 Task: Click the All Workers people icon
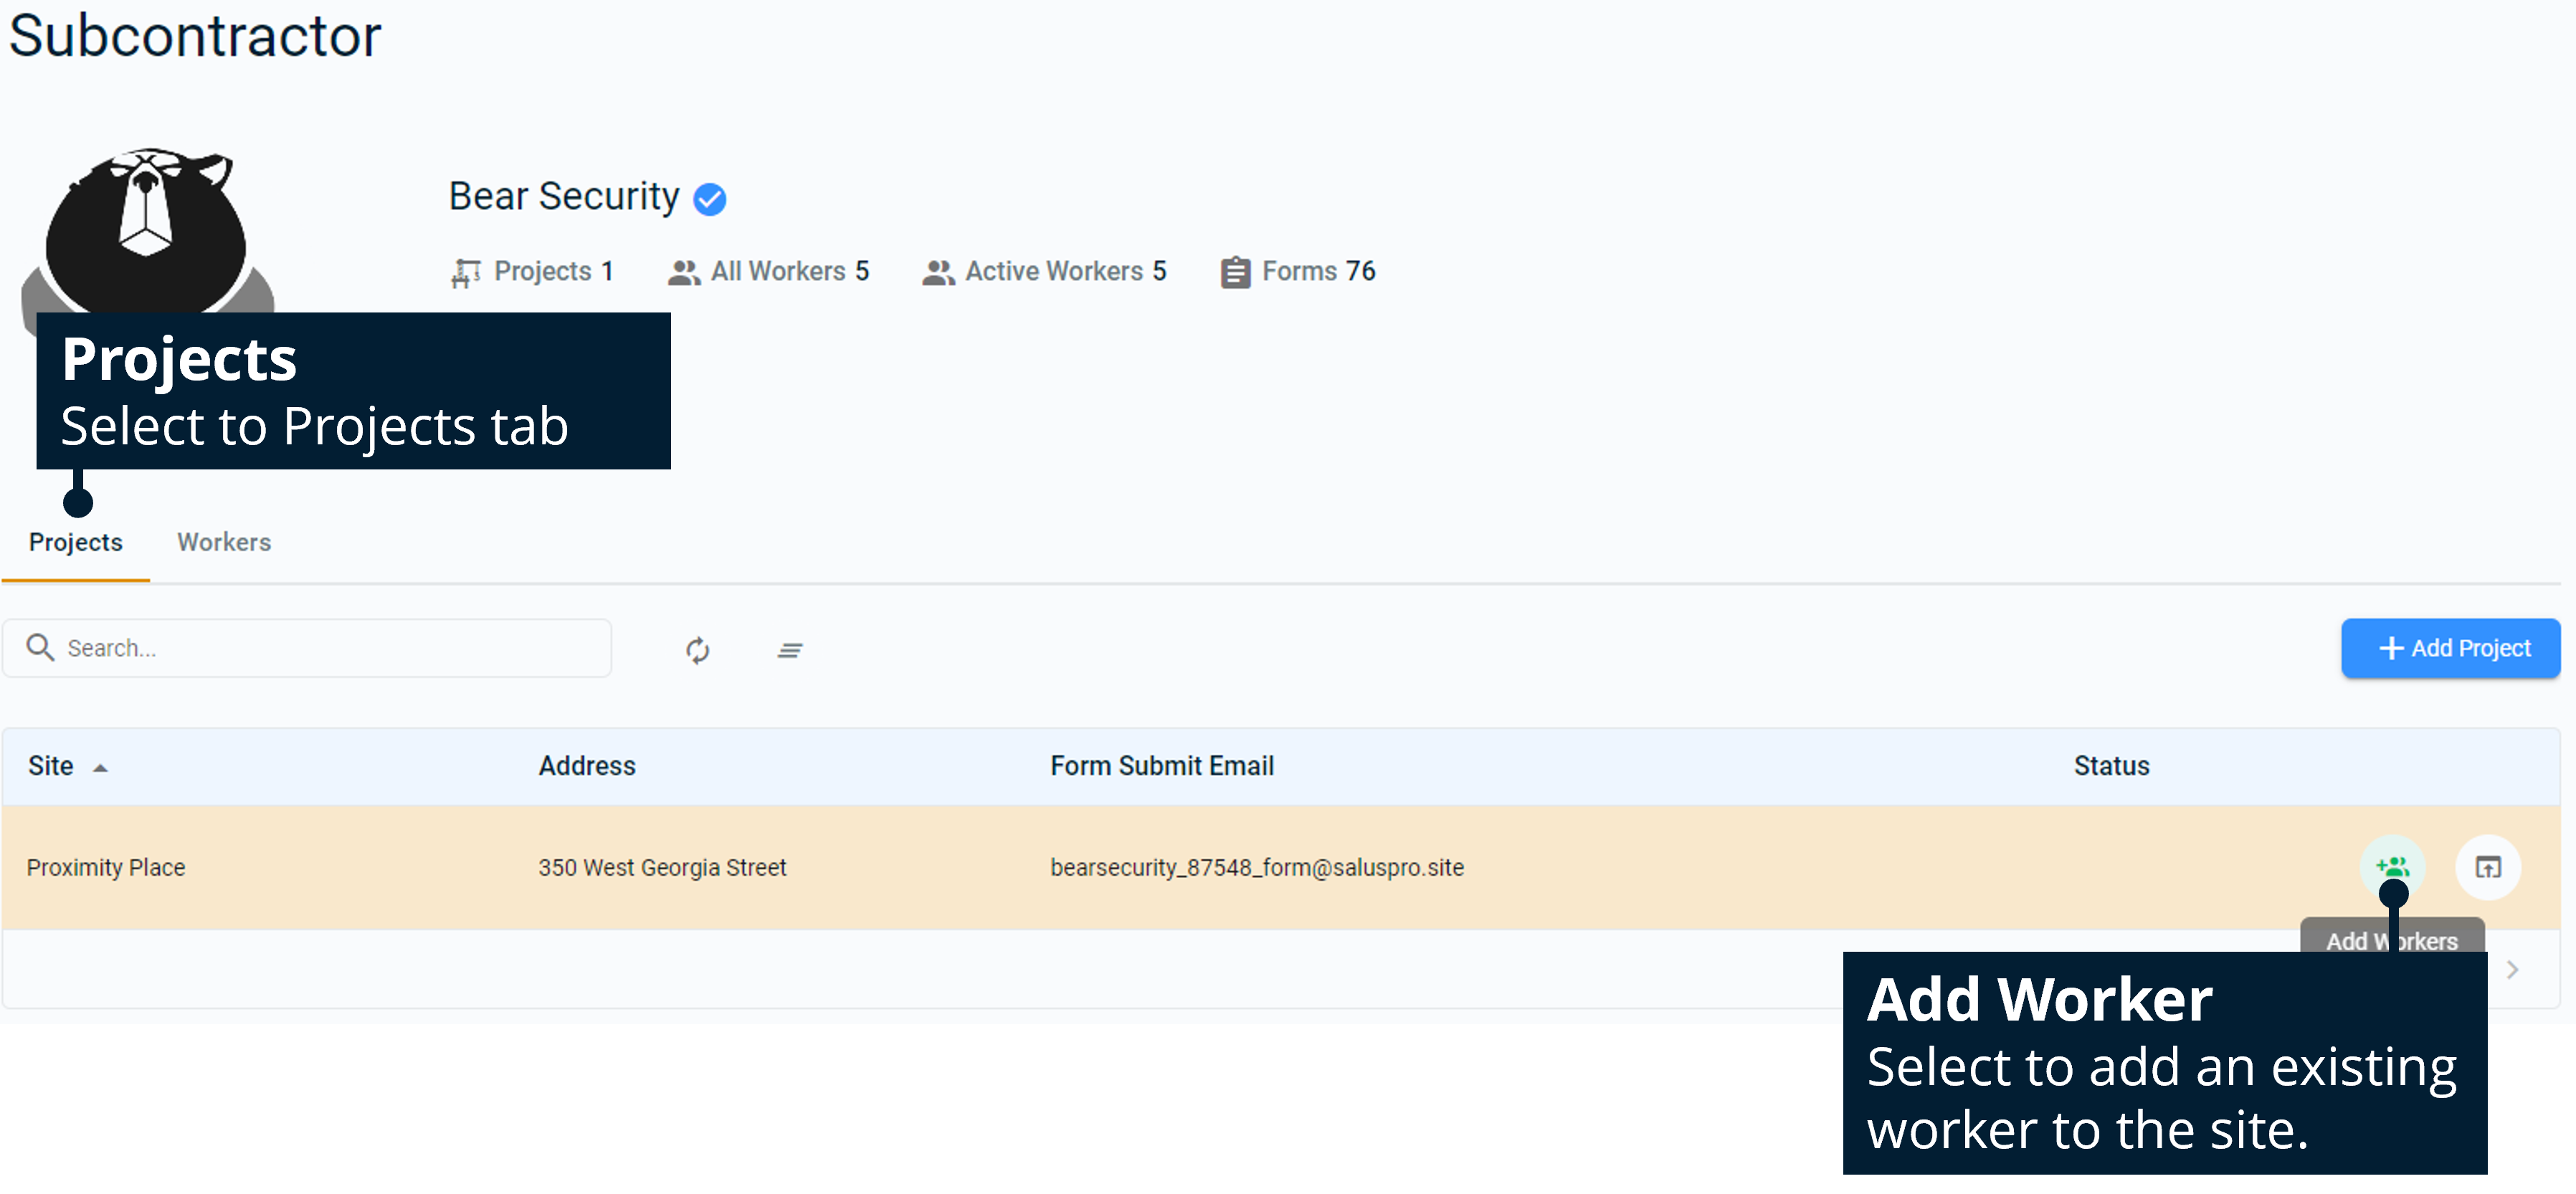click(x=683, y=272)
